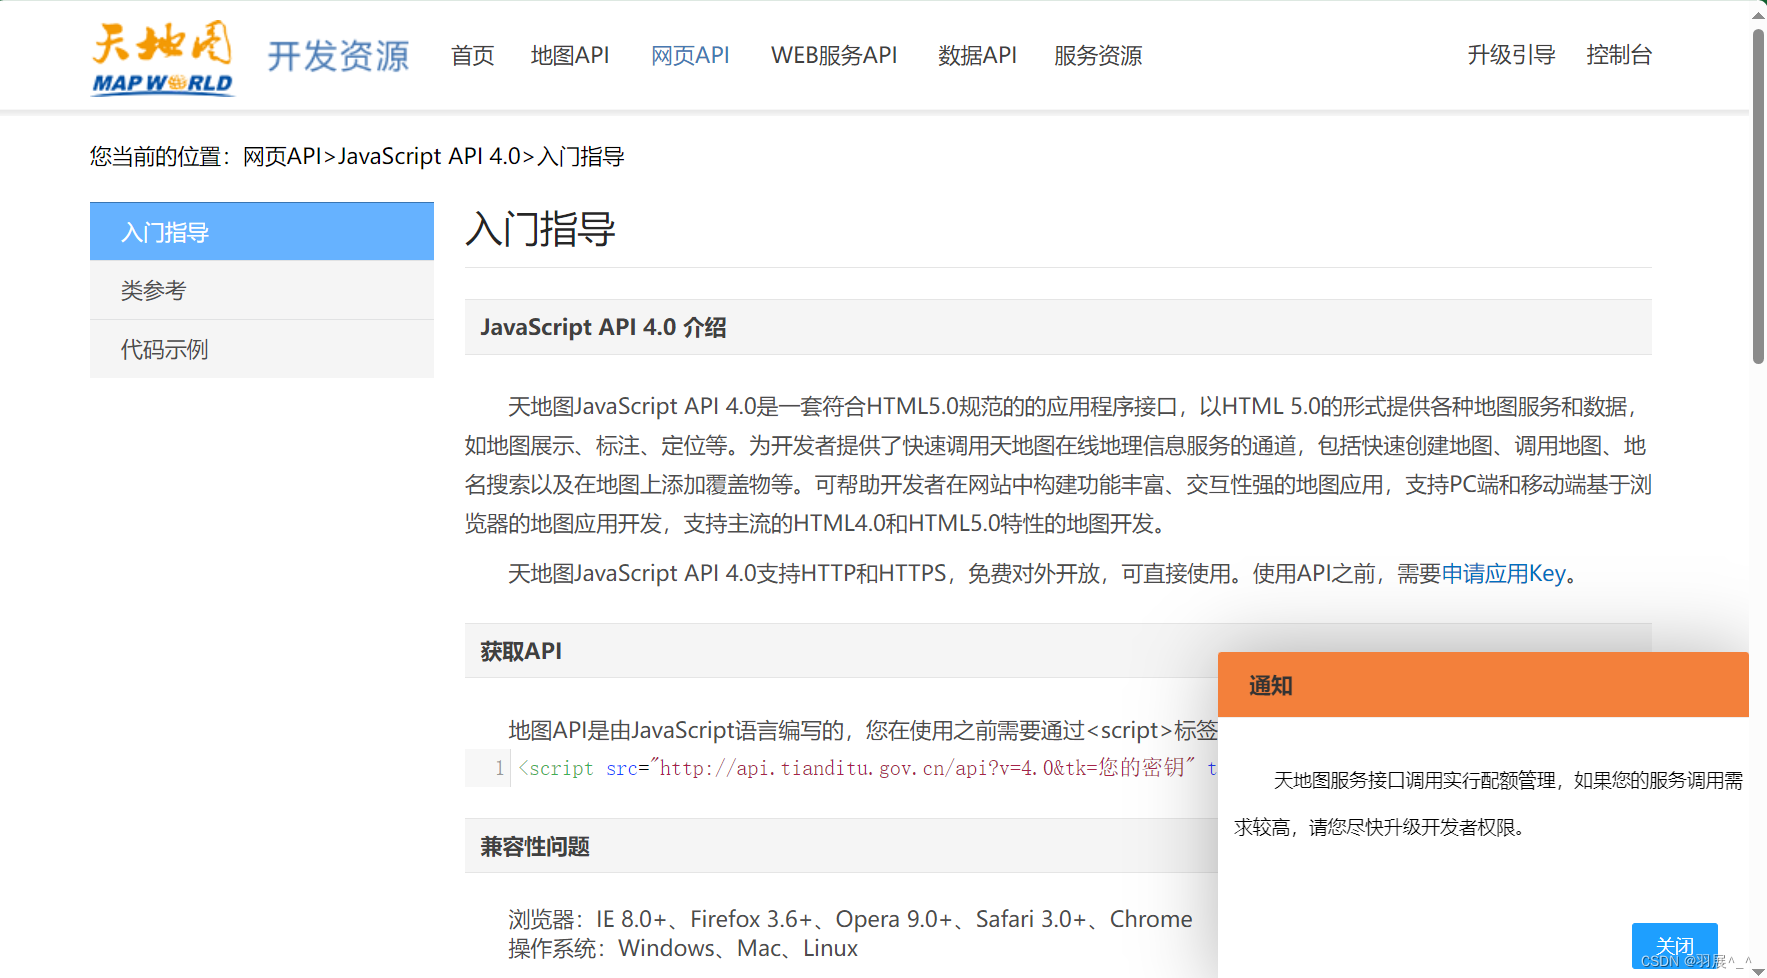The height and width of the screenshot is (978, 1767).
Task: Click the browser list line starting 浏览器
Action: coord(850,919)
